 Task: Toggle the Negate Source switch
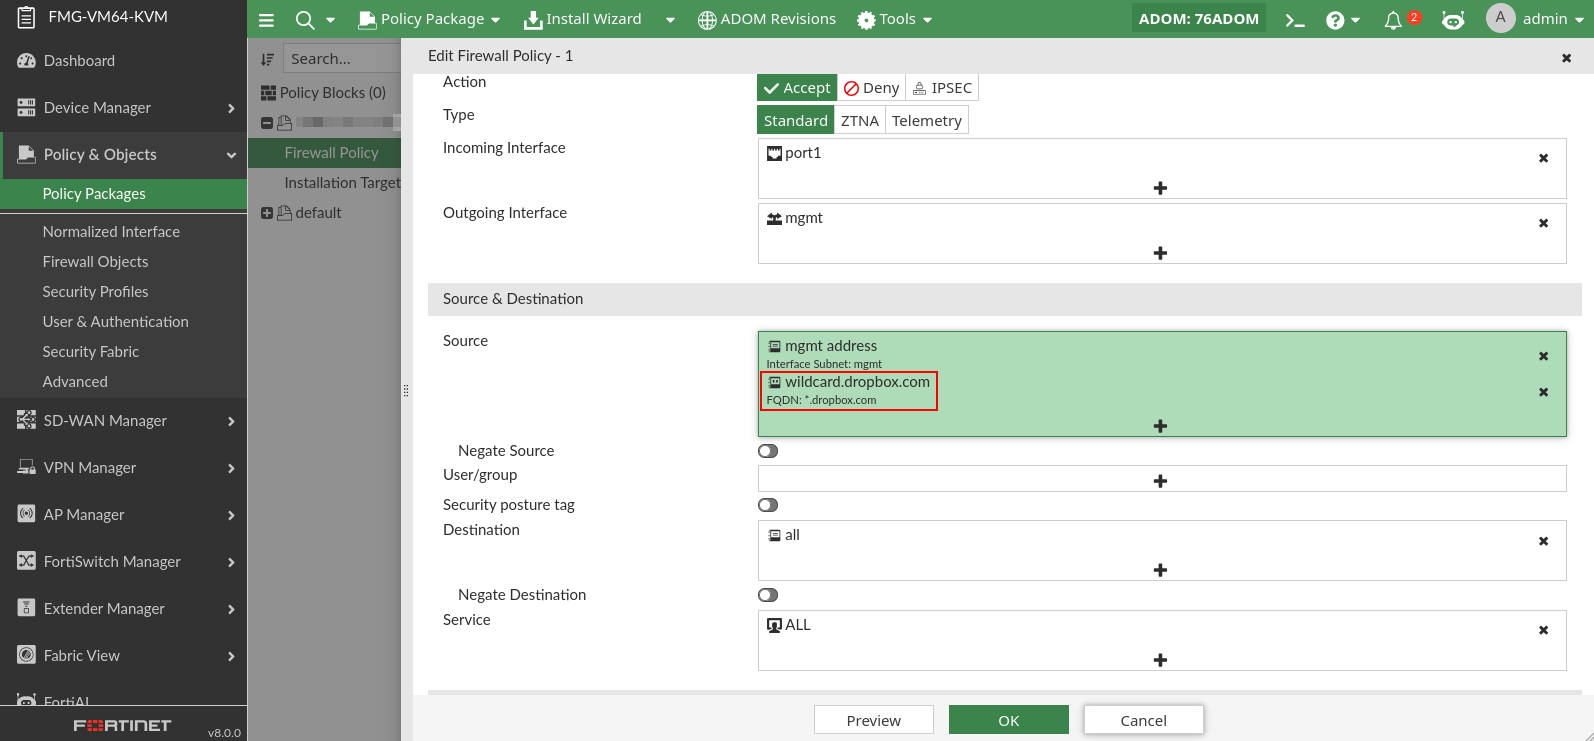(768, 451)
